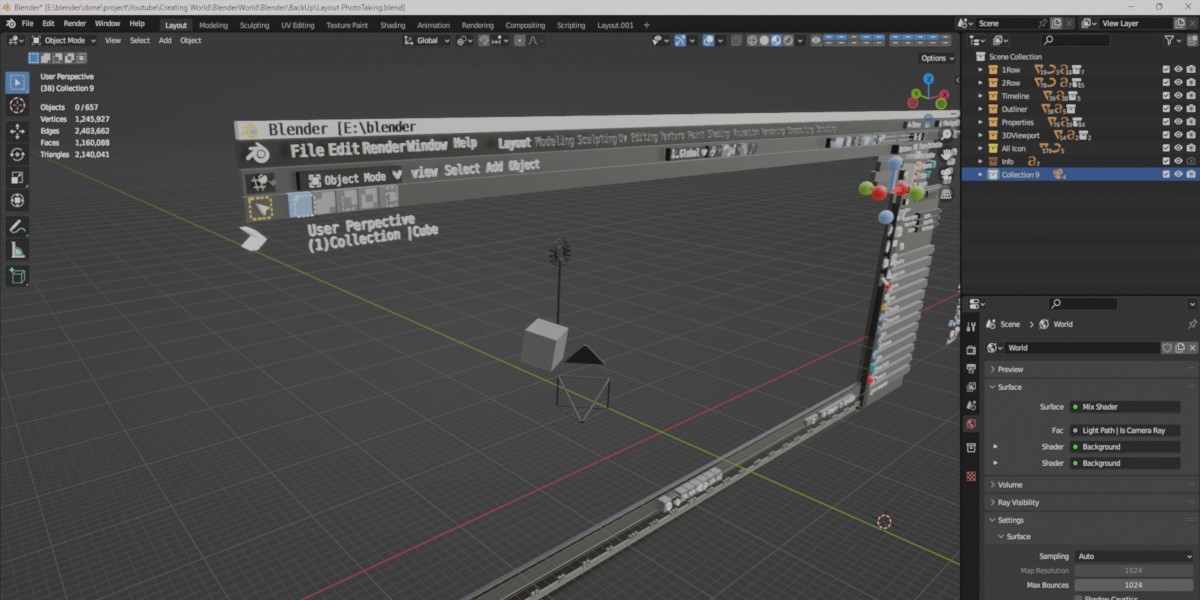Disable camera render visibility for 1Row collection
This screenshot has width=1200, height=600.
coord(1189,69)
